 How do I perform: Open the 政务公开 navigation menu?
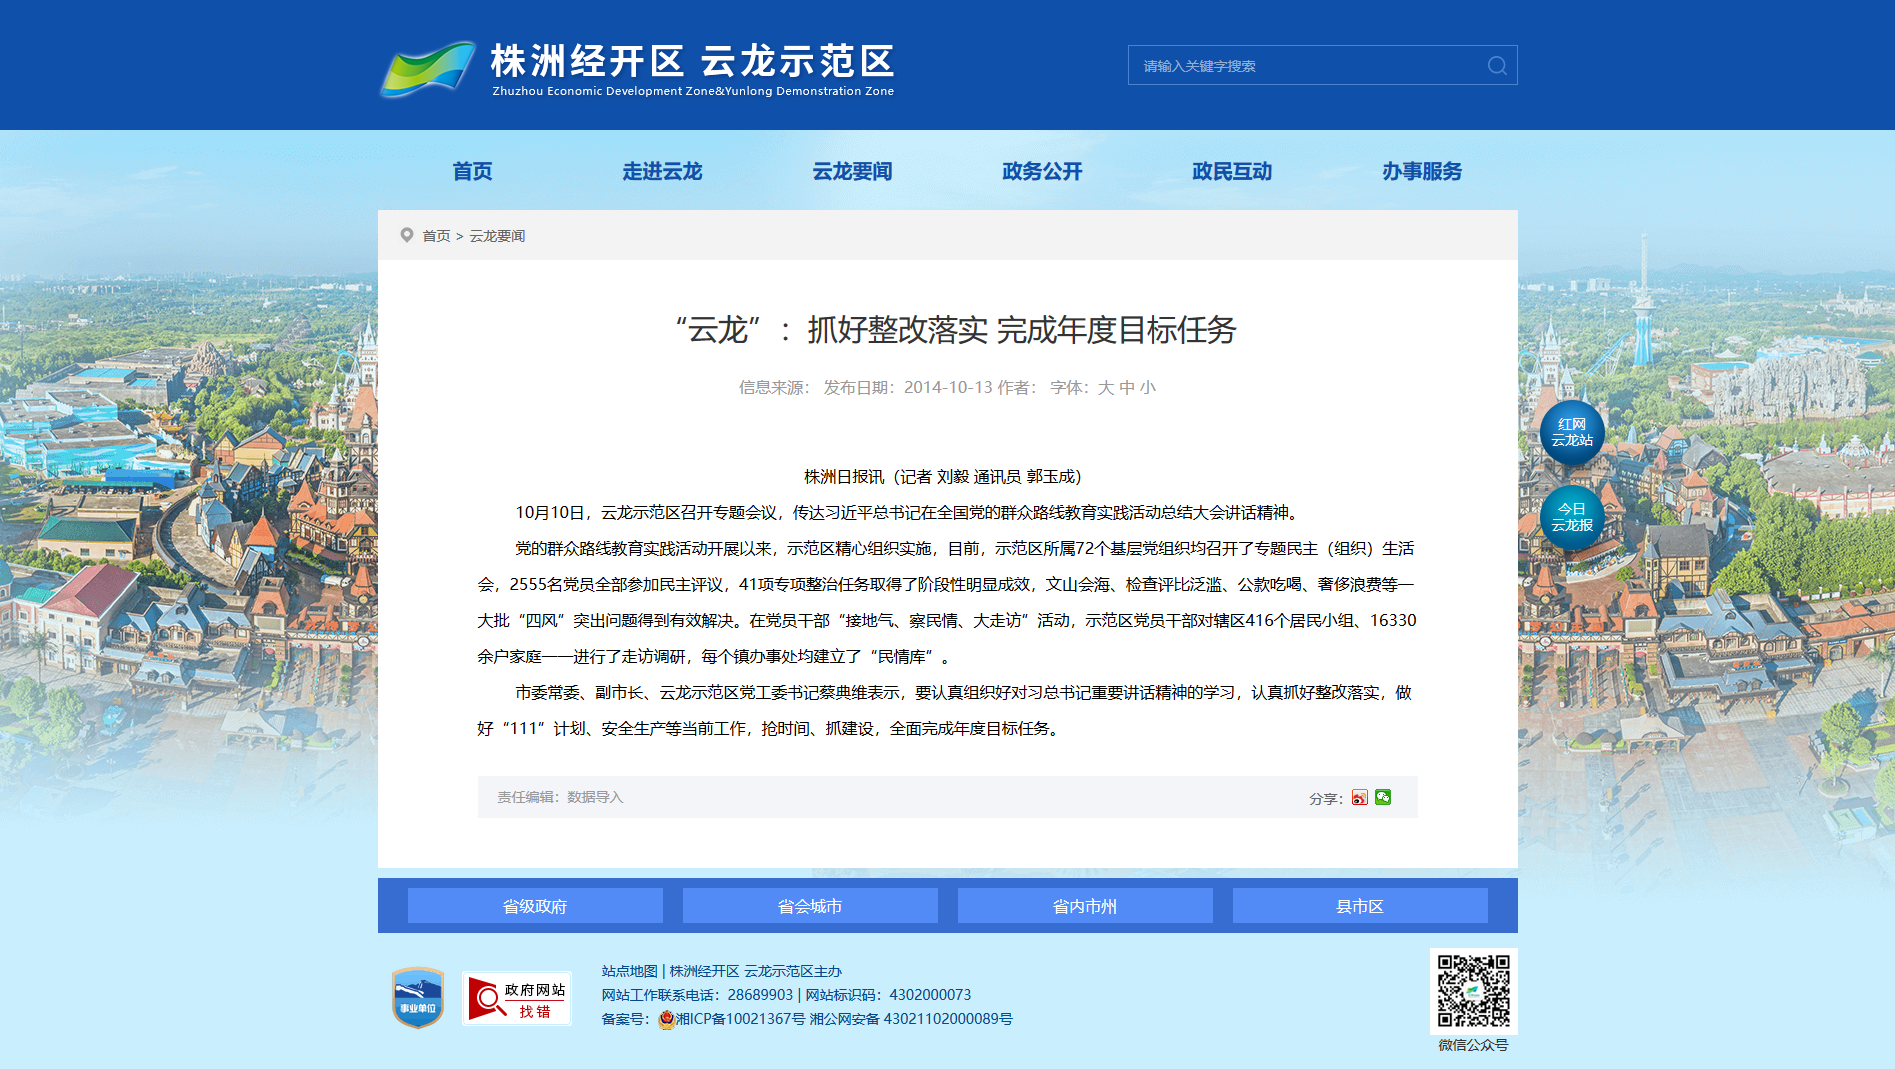click(1042, 171)
